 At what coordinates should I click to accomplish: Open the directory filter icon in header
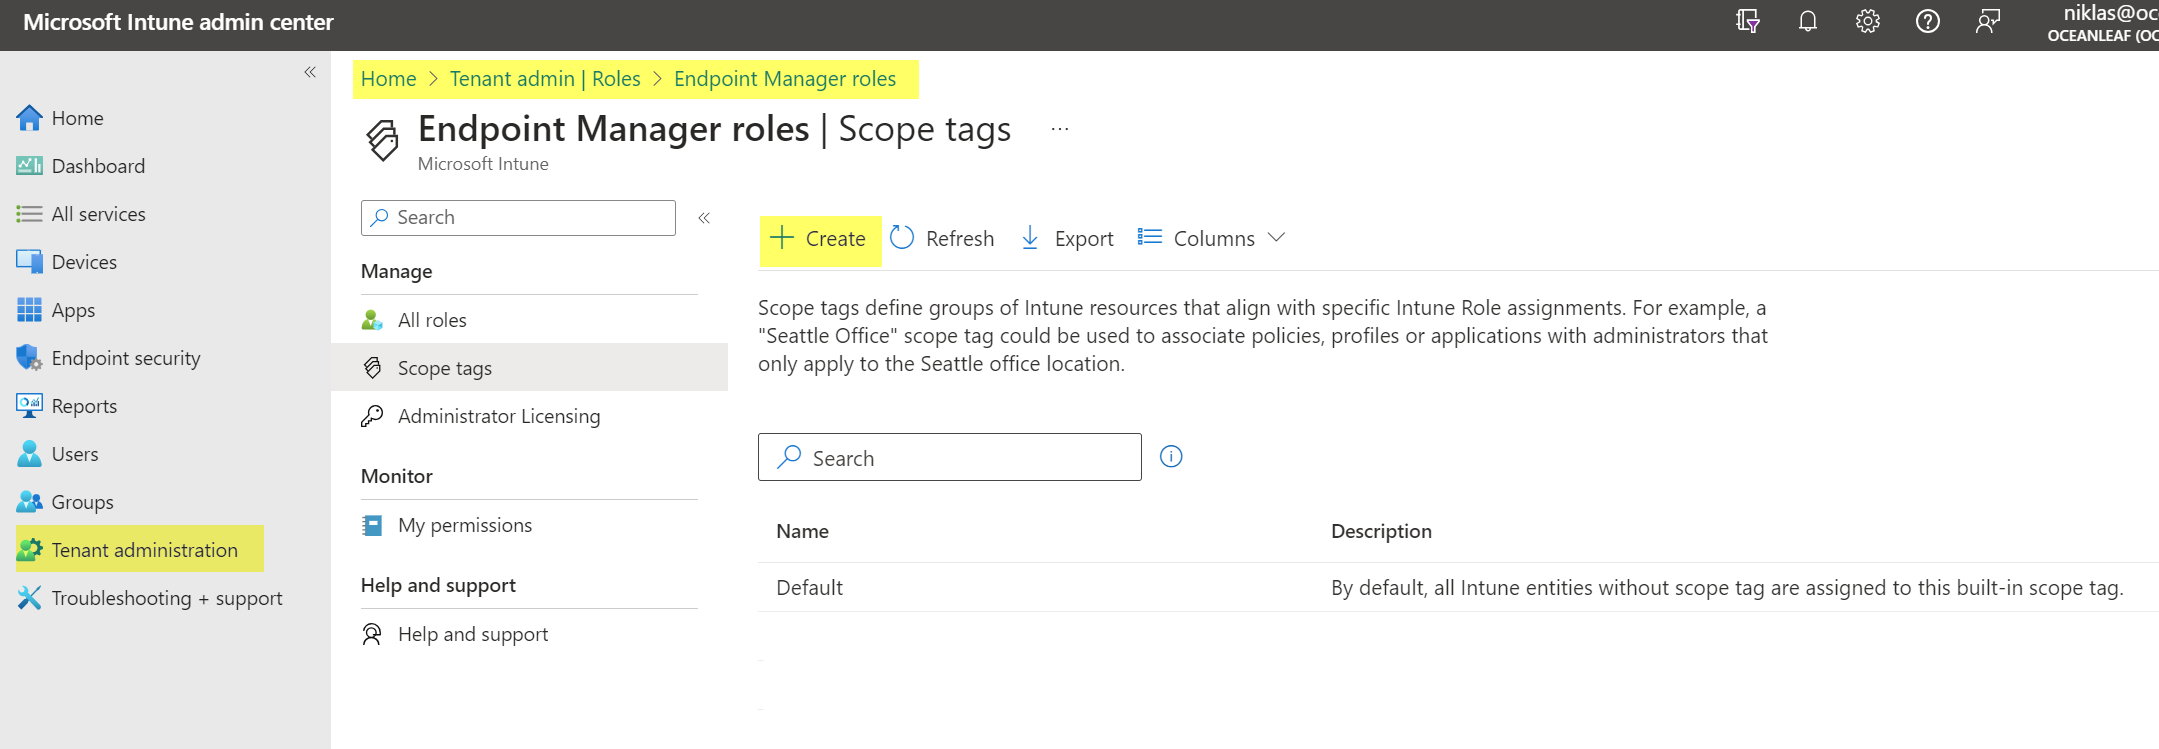click(x=1747, y=21)
